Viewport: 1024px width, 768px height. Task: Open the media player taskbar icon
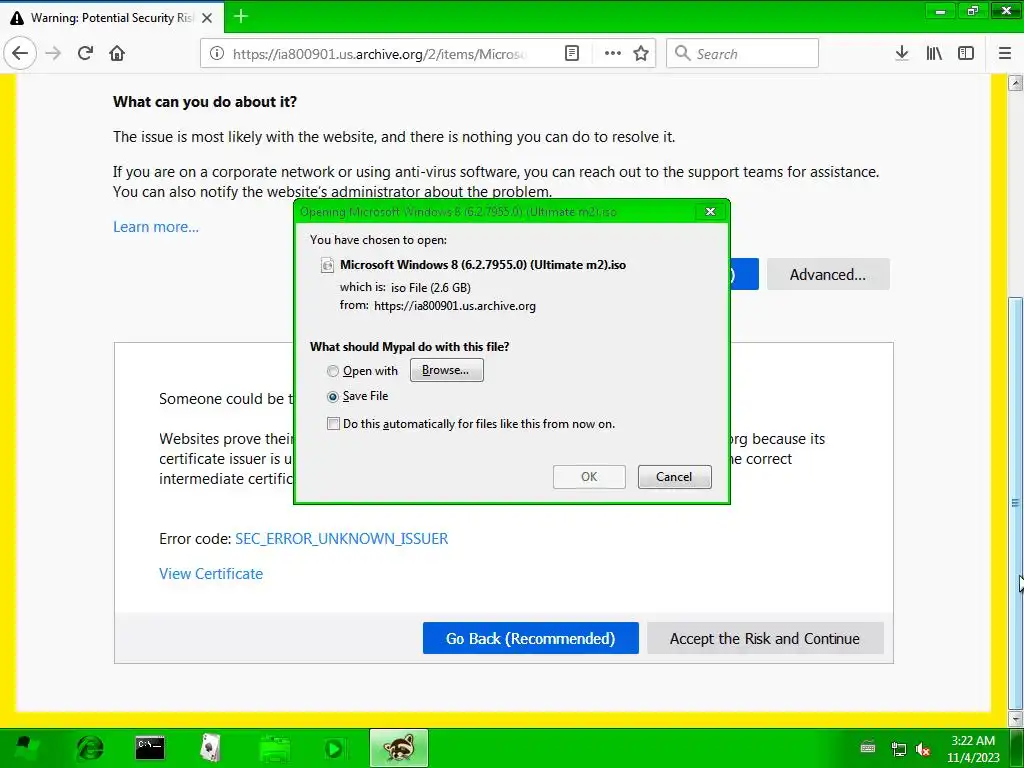[334, 748]
